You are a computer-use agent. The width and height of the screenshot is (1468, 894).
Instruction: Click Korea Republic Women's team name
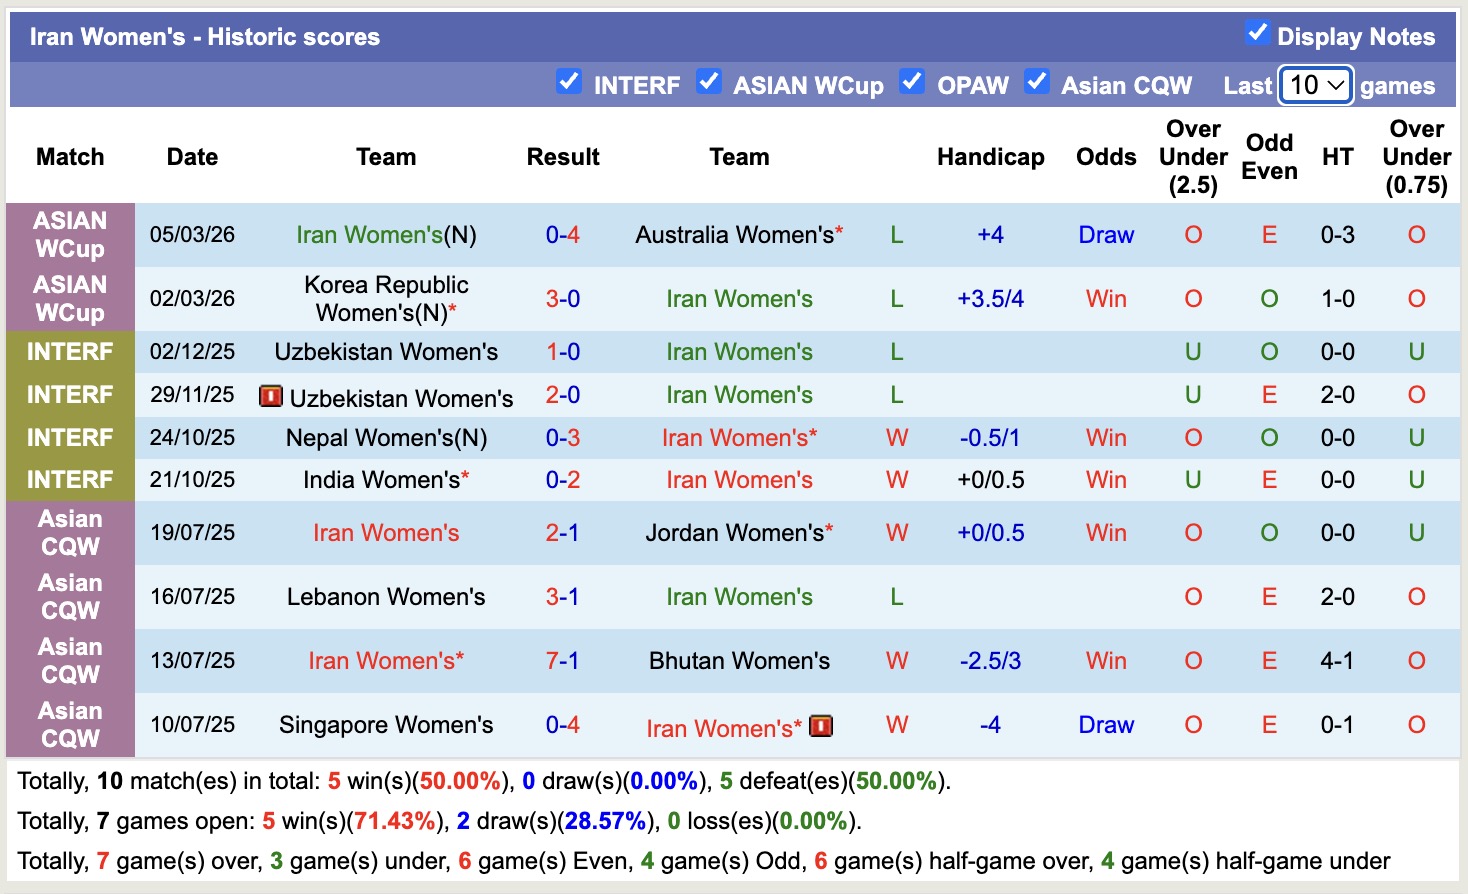(385, 298)
